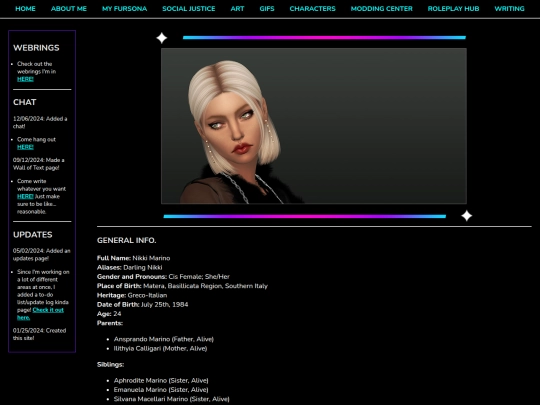Open the CHARACTERS navigation item
This screenshot has height=405, width=540.
312,9
